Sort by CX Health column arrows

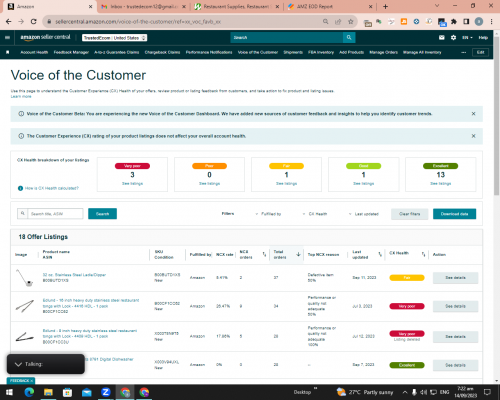pos(423,254)
